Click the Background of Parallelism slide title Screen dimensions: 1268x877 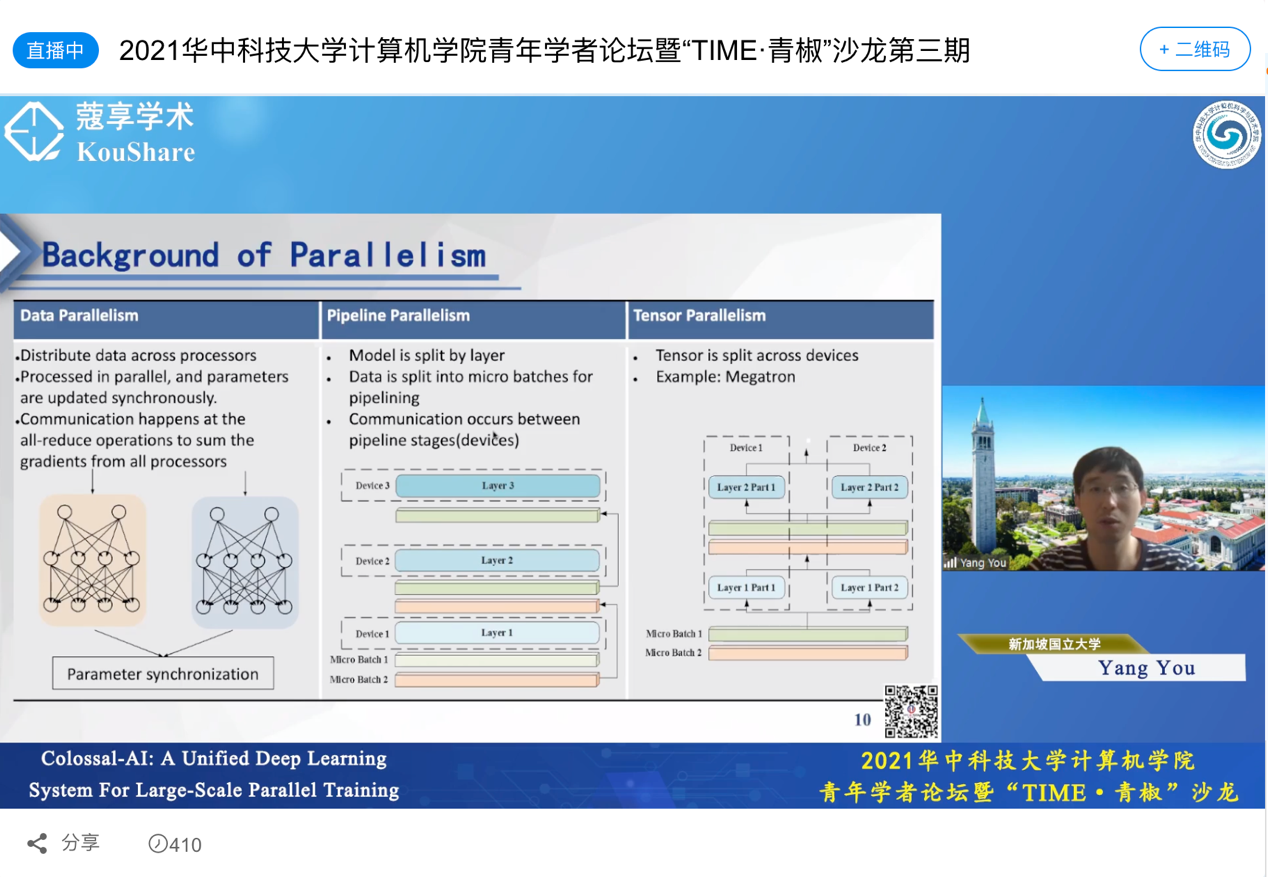coord(264,254)
